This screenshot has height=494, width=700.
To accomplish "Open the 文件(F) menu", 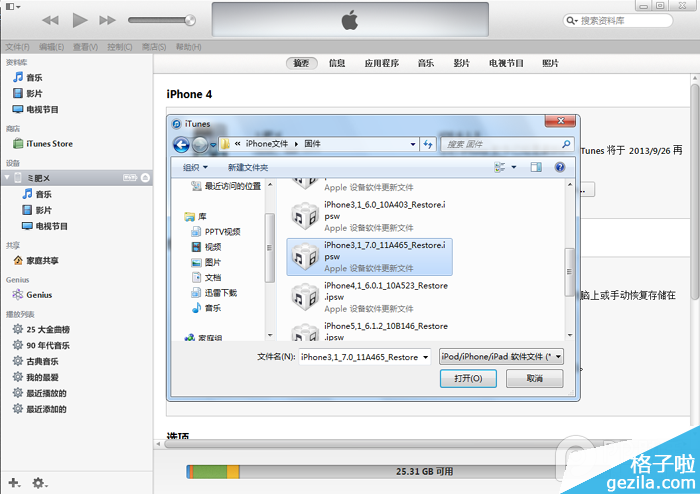I will click(x=17, y=47).
